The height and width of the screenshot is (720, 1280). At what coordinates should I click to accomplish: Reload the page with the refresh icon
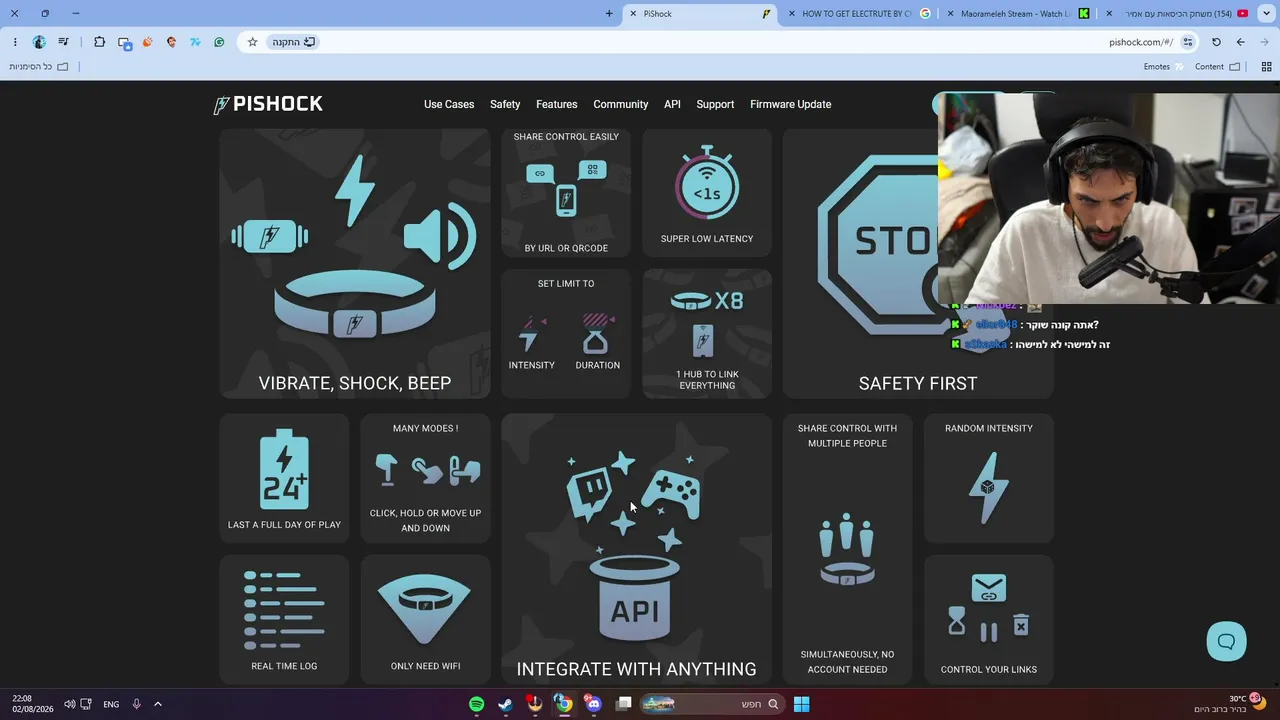1216,42
